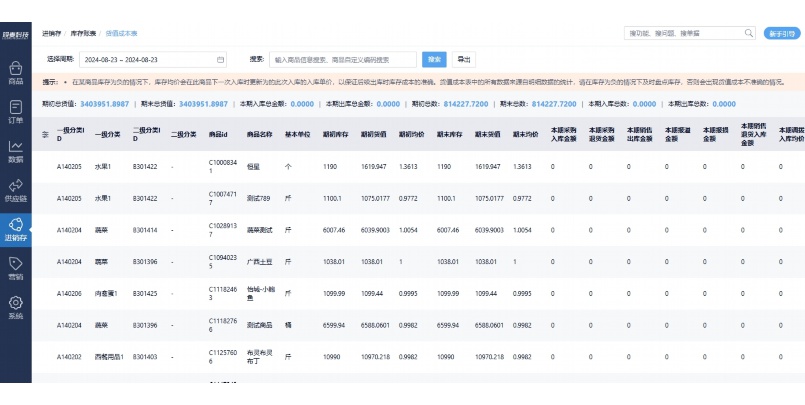
Task: Click the 一级分类 column header
Action: click(107, 134)
